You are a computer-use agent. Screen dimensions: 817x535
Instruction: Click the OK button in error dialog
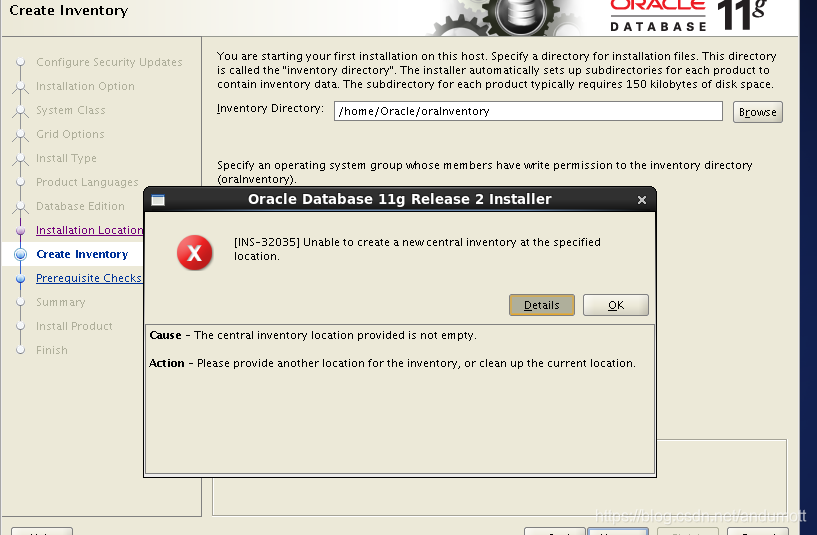(x=615, y=305)
